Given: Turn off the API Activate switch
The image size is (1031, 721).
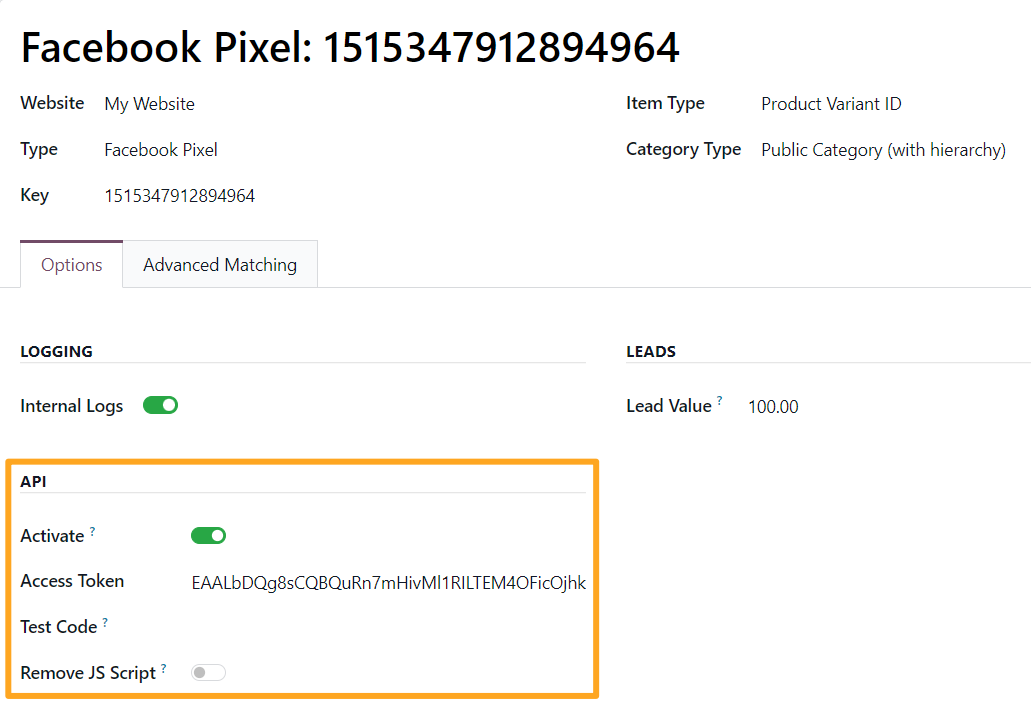Looking at the screenshot, I should [x=208, y=536].
